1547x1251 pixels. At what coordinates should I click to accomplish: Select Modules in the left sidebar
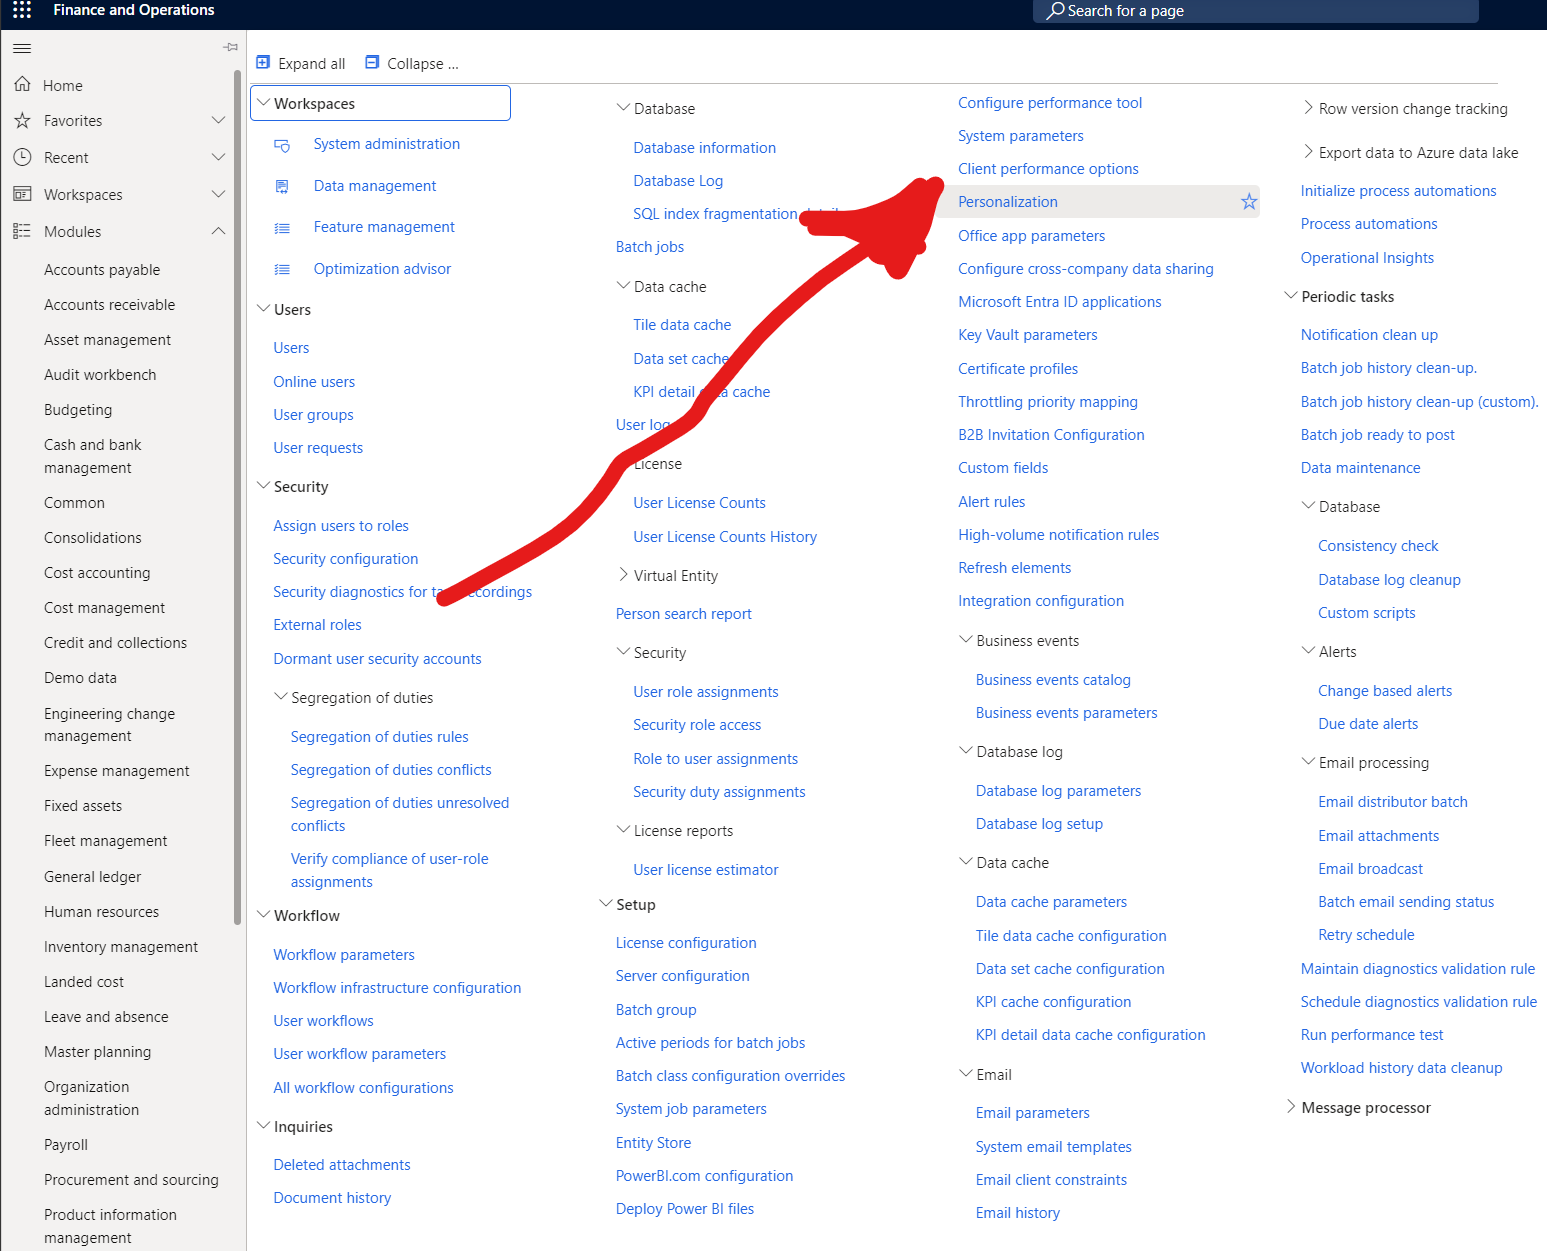[73, 231]
